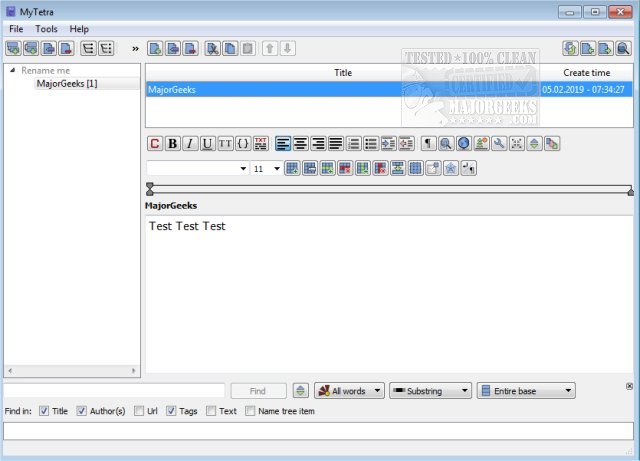This screenshot has width=640, height=461.
Task: Sort by Create time column header
Action: pos(587,73)
